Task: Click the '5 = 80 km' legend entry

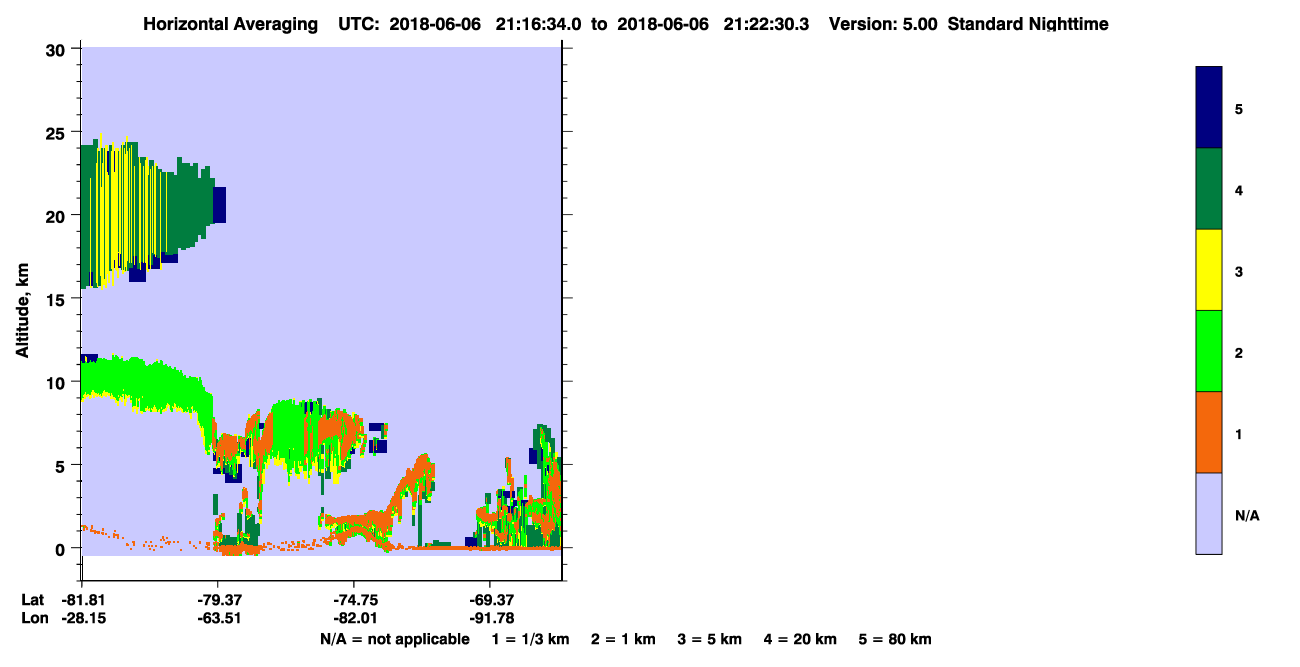Action: point(895,639)
